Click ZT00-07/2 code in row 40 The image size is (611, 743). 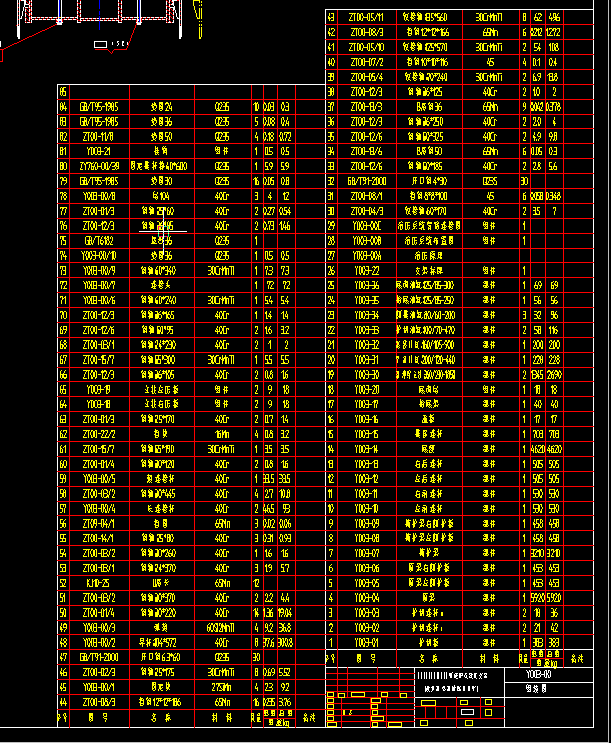click(x=366, y=62)
